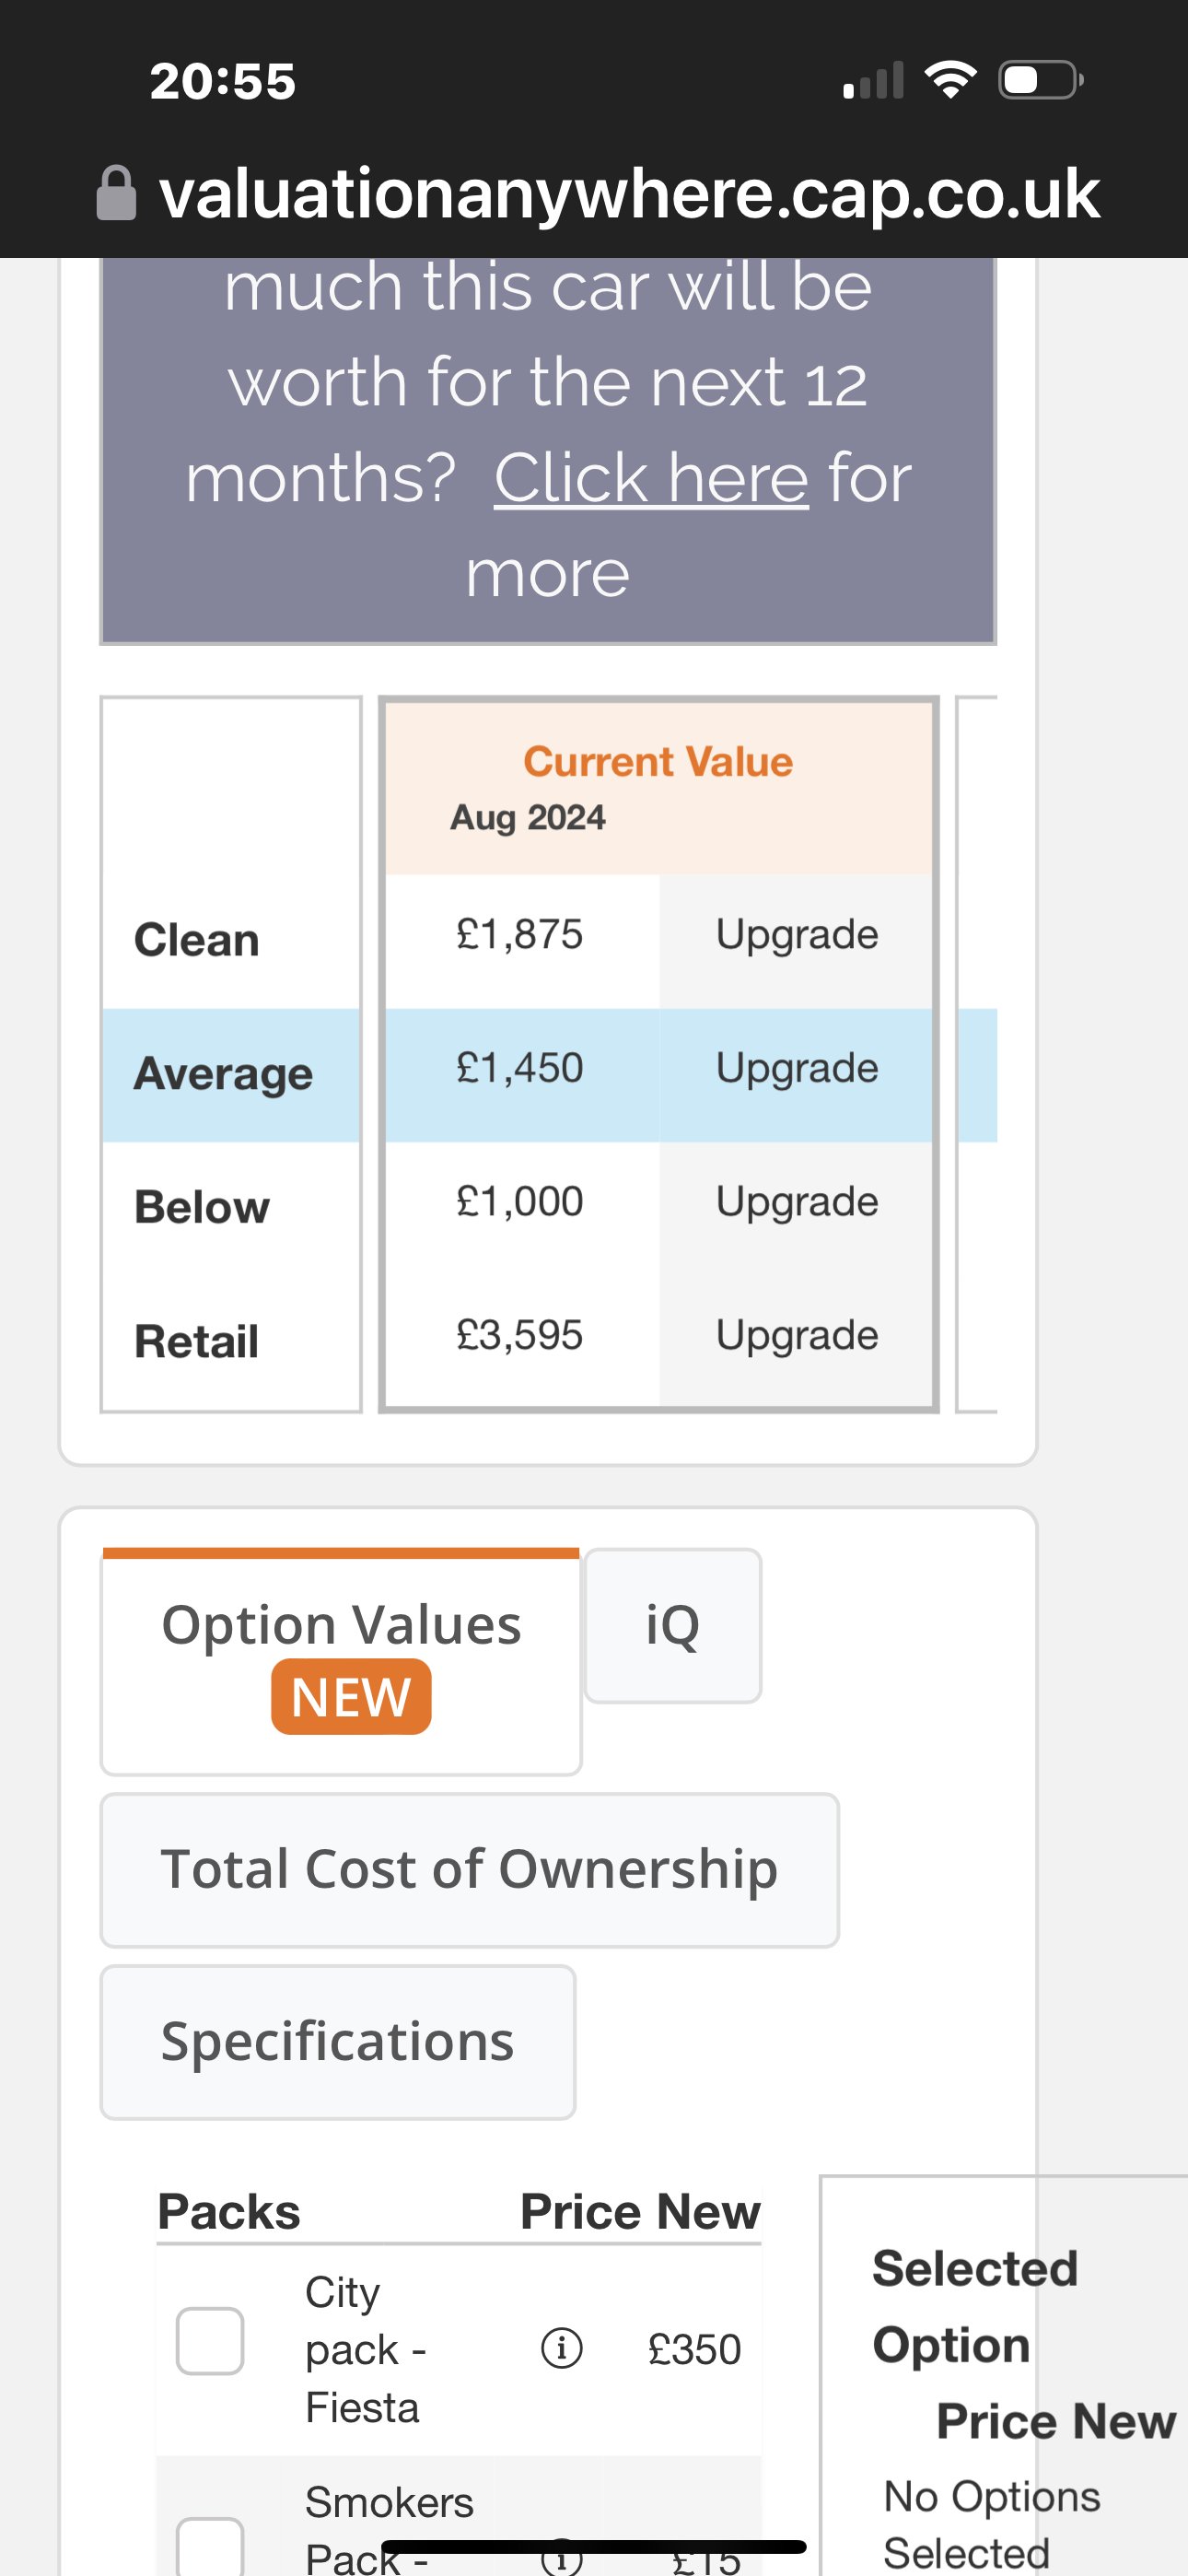Tap the padlock icon in address bar
The image size is (1188, 2576).
(x=116, y=193)
